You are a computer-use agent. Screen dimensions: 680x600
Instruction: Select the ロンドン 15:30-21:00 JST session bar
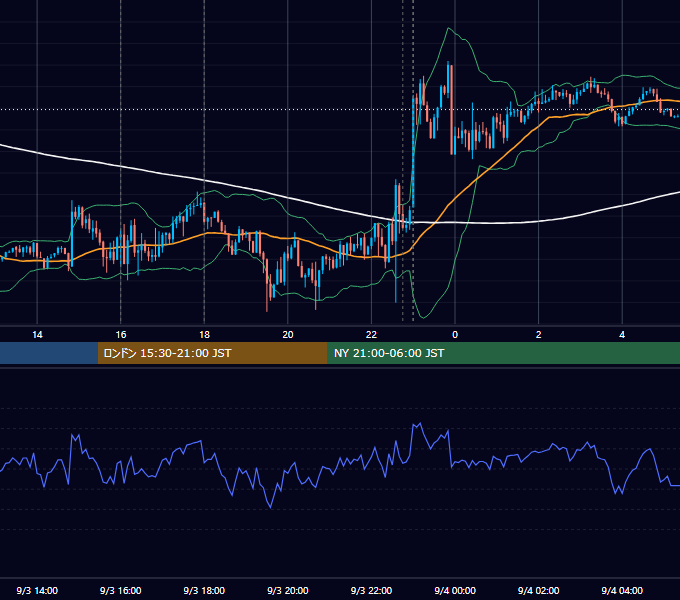click(212, 353)
